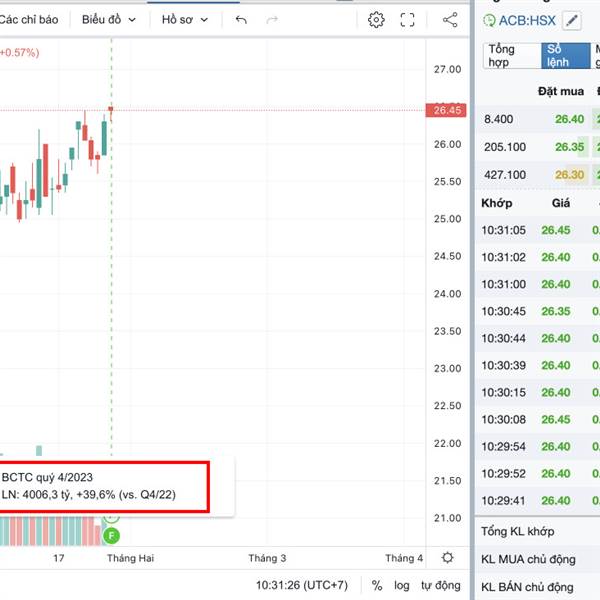The width and height of the screenshot is (600, 600).
Task: Open the Hồ sơ dropdown menu
Action: tap(185, 20)
